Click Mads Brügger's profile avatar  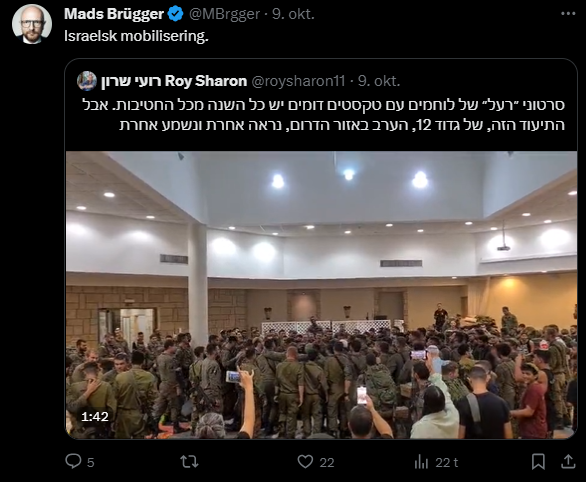tap(32, 24)
